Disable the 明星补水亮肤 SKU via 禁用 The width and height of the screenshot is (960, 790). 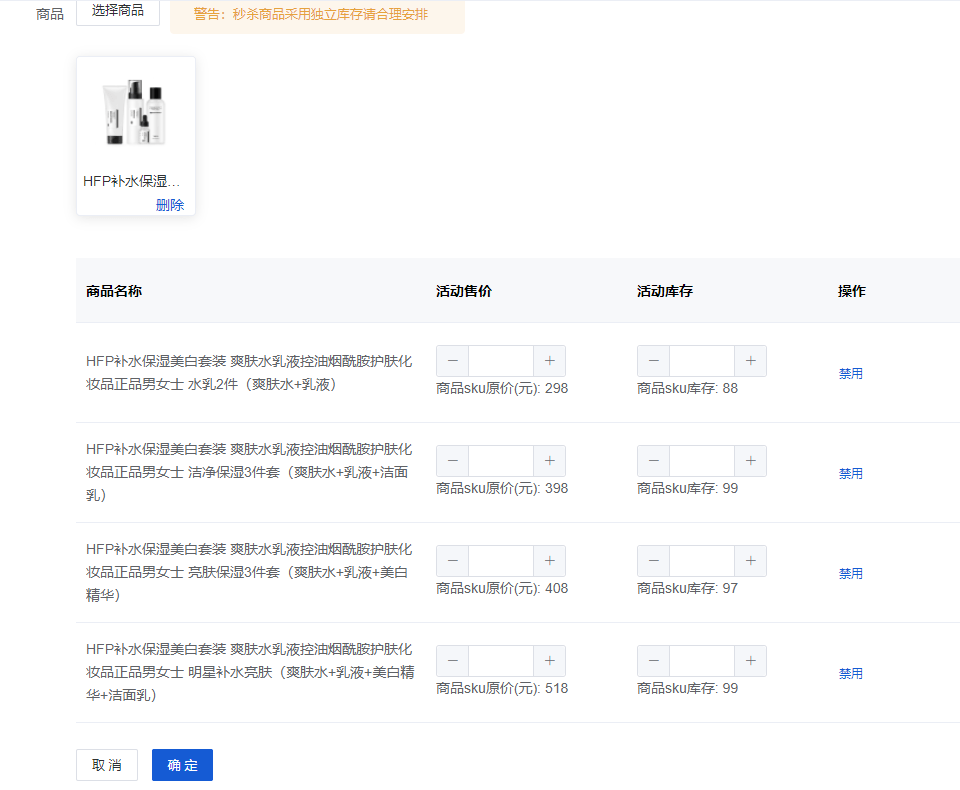[x=850, y=673]
